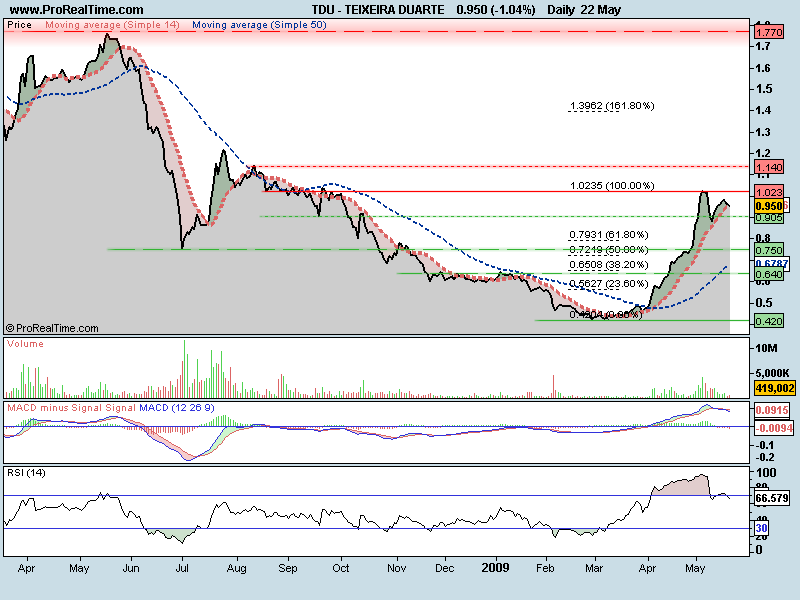Click the MACD (12 26 9) legend text
This screenshot has width=800, height=600.
click(x=177, y=408)
